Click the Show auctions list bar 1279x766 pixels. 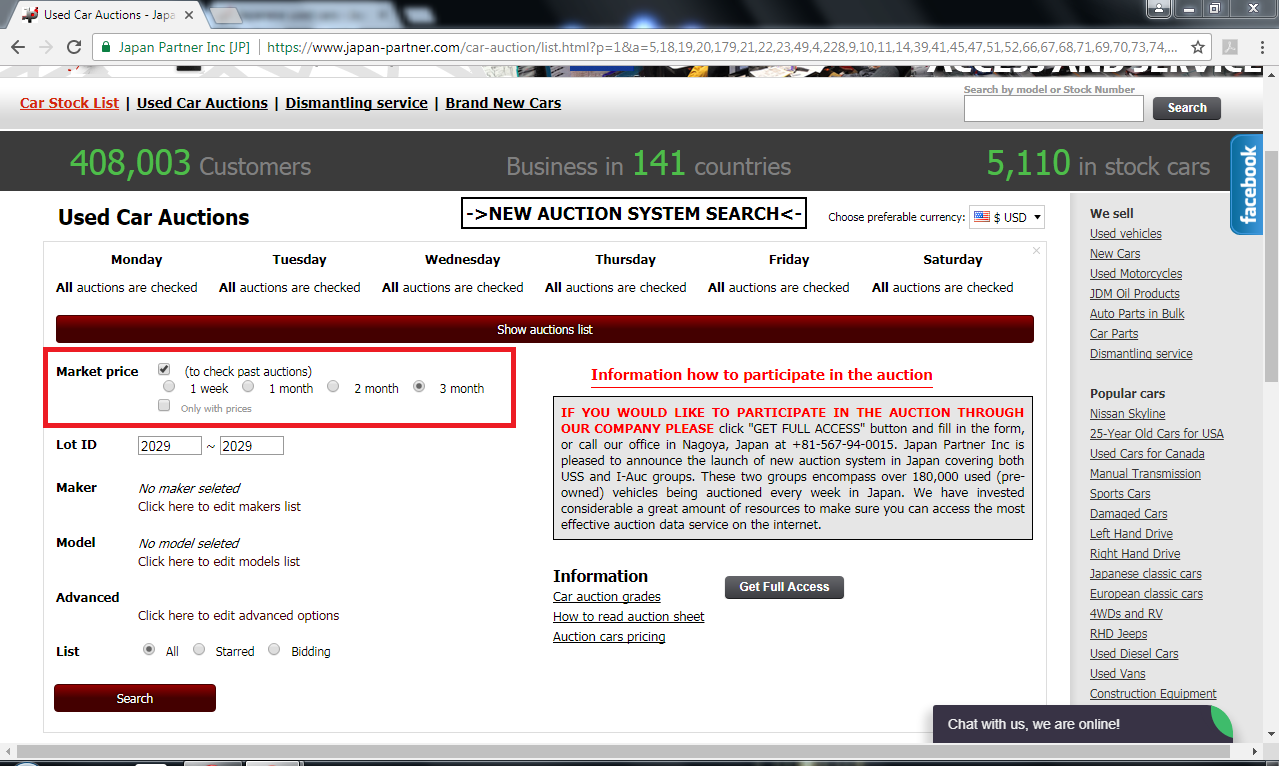[545, 329]
